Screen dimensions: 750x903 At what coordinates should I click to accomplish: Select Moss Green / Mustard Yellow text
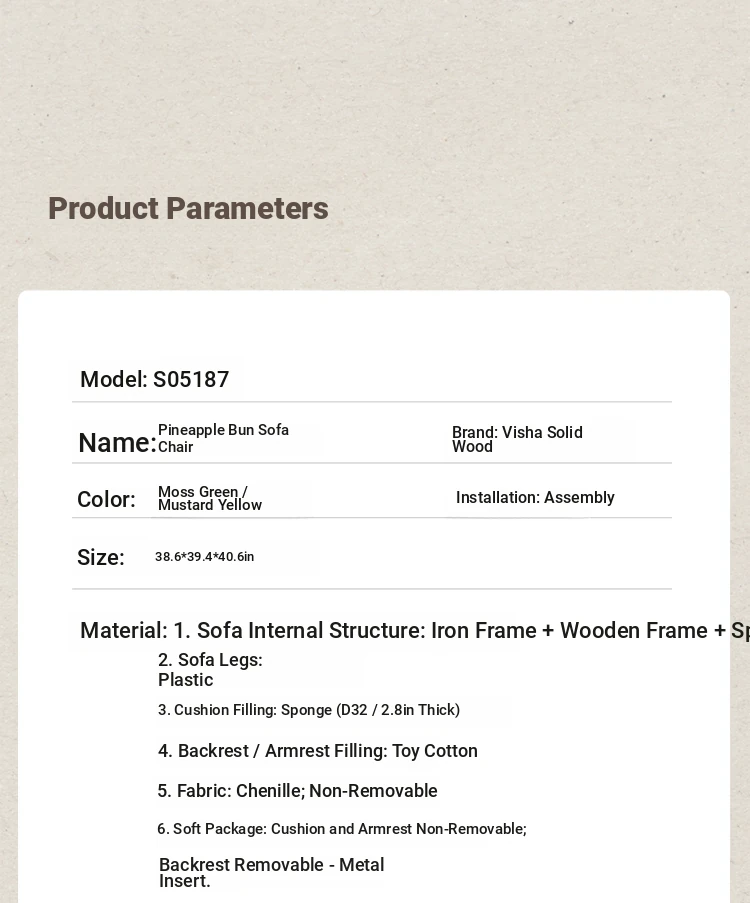coord(210,499)
